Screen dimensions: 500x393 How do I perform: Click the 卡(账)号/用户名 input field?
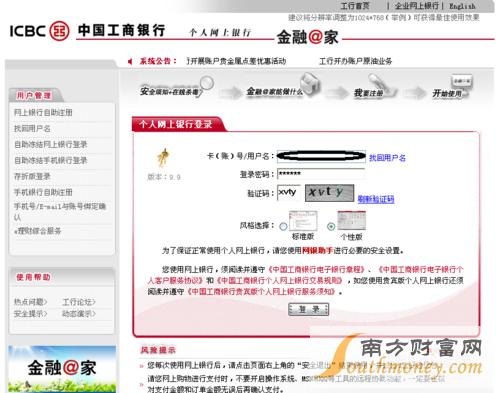(321, 156)
